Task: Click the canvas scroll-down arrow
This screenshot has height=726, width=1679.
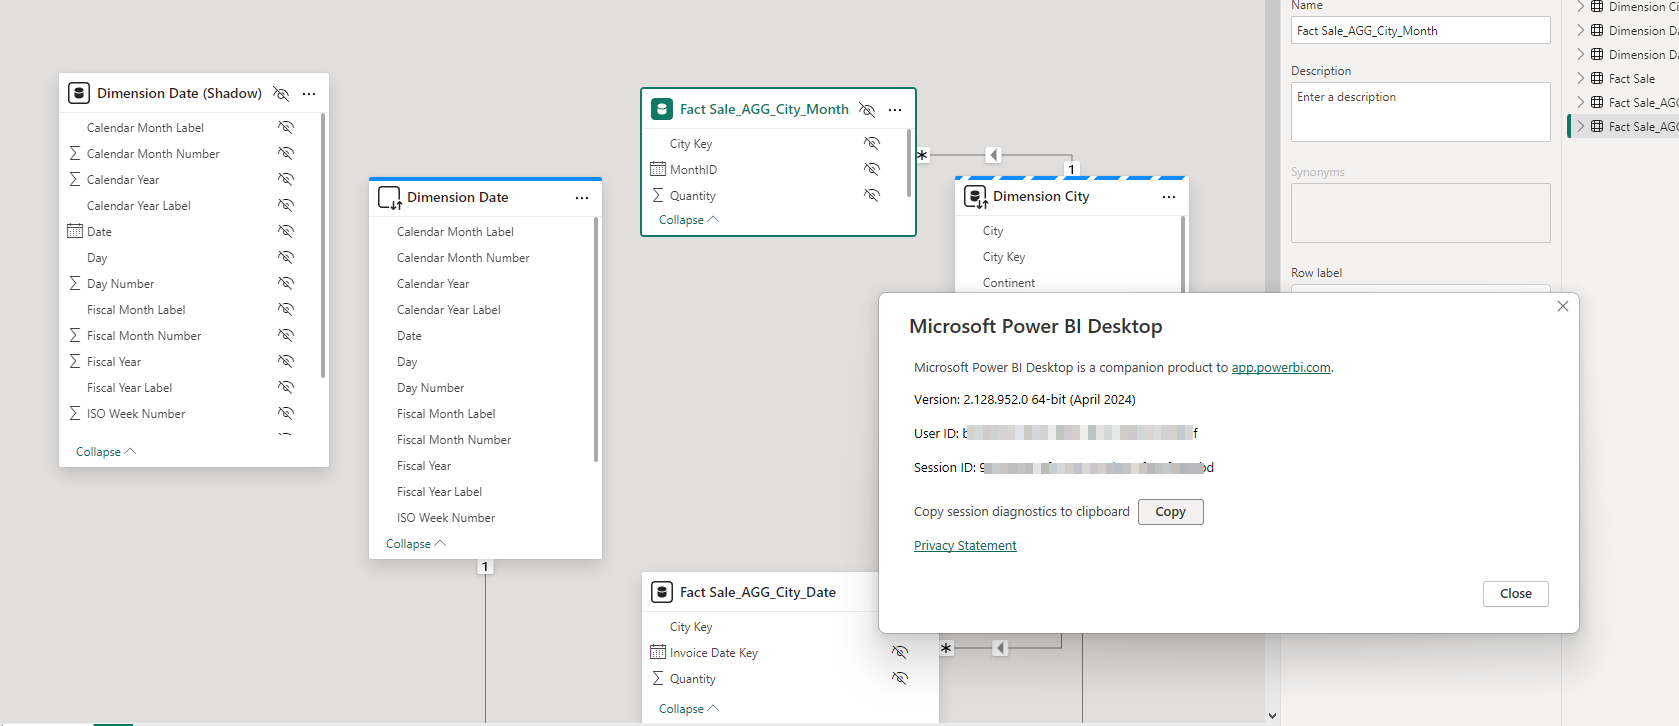Action: point(1272,716)
